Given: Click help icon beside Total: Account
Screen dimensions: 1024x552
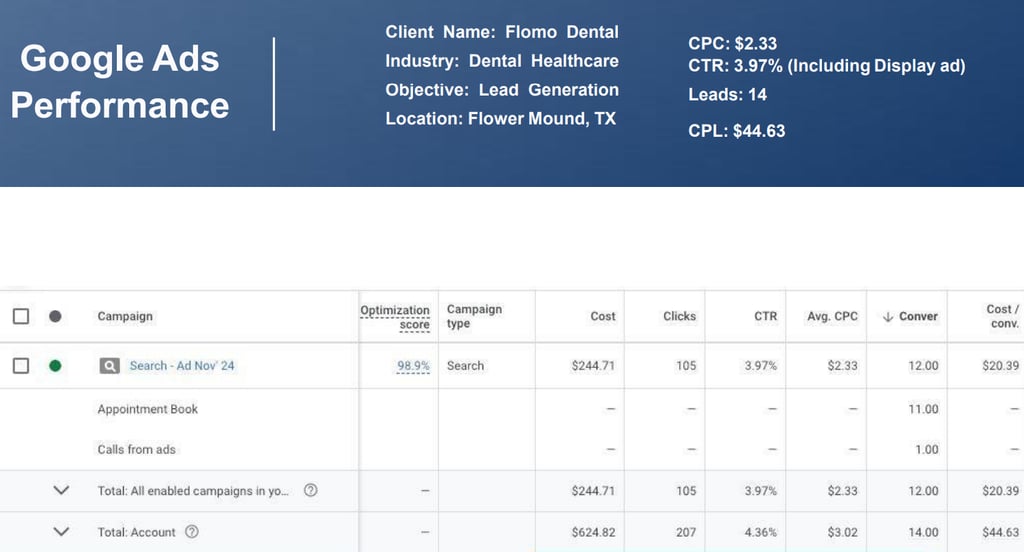Looking at the screenshot, I should click(x=192, y=532).
